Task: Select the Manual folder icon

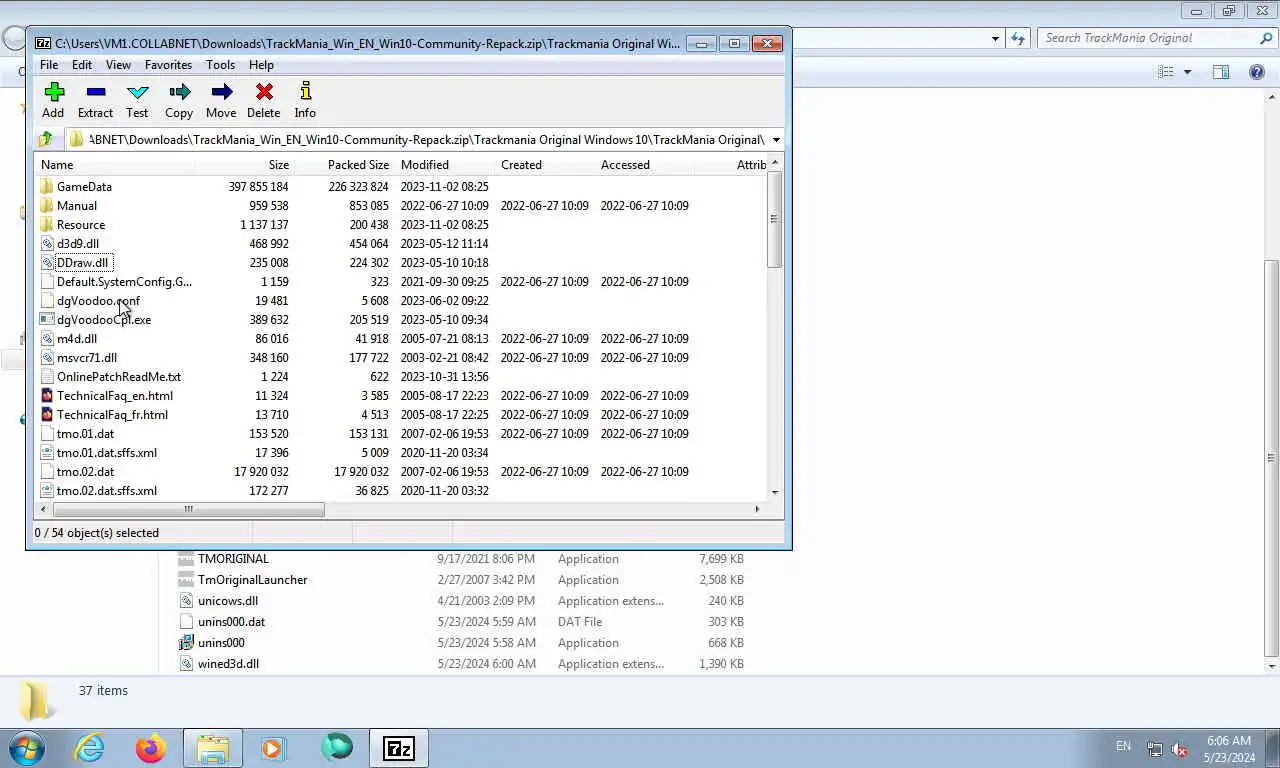Action: [x=47, y=205]
